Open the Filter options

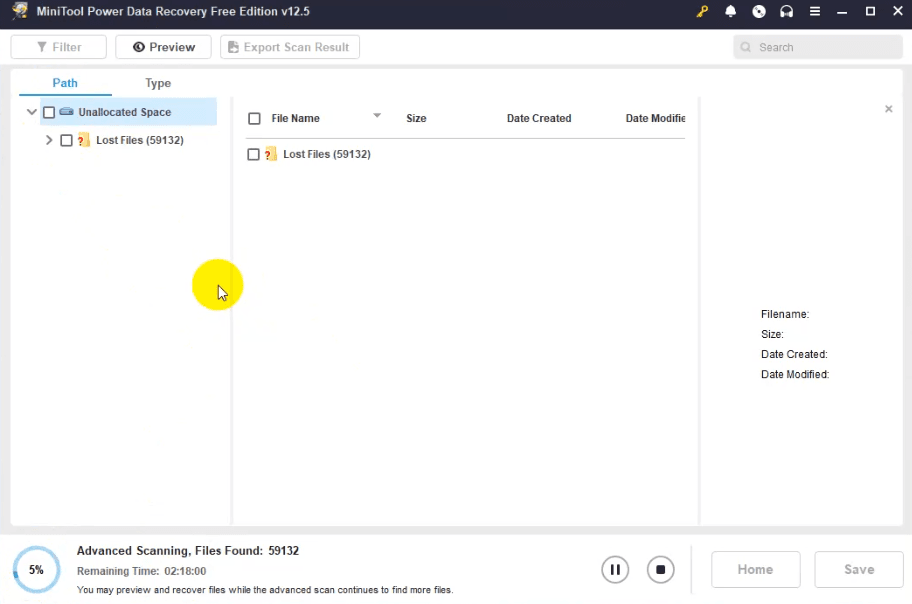[59, 47]
